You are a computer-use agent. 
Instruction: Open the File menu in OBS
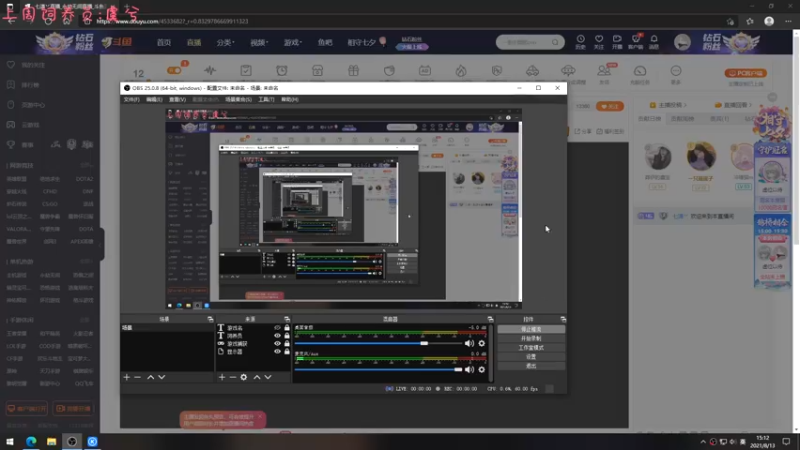[131, 99]
